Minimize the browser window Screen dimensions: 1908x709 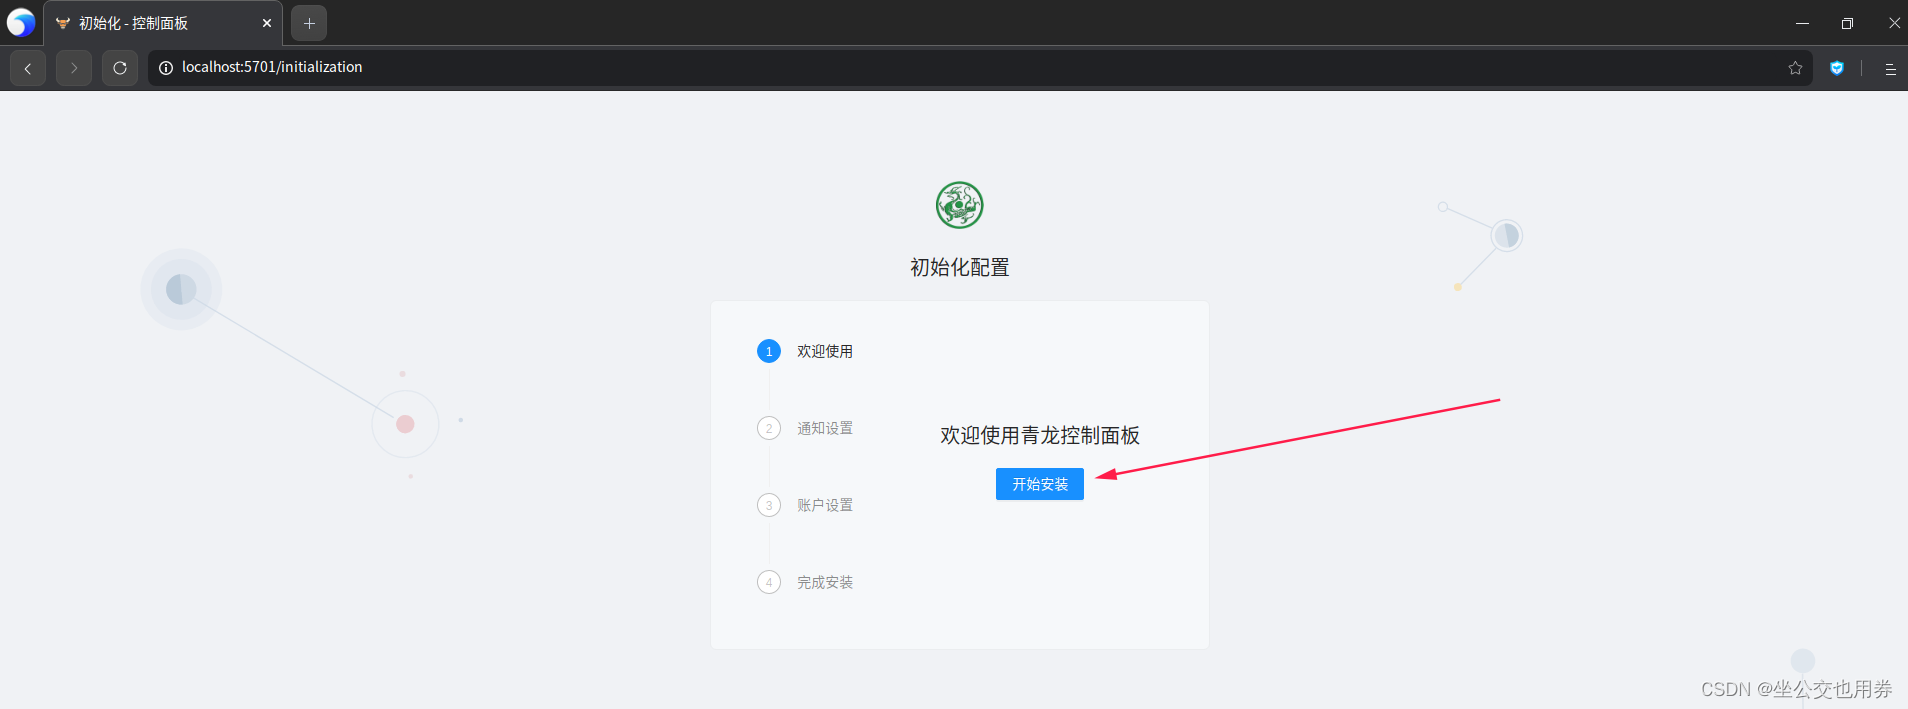(x=1802, y=23)
